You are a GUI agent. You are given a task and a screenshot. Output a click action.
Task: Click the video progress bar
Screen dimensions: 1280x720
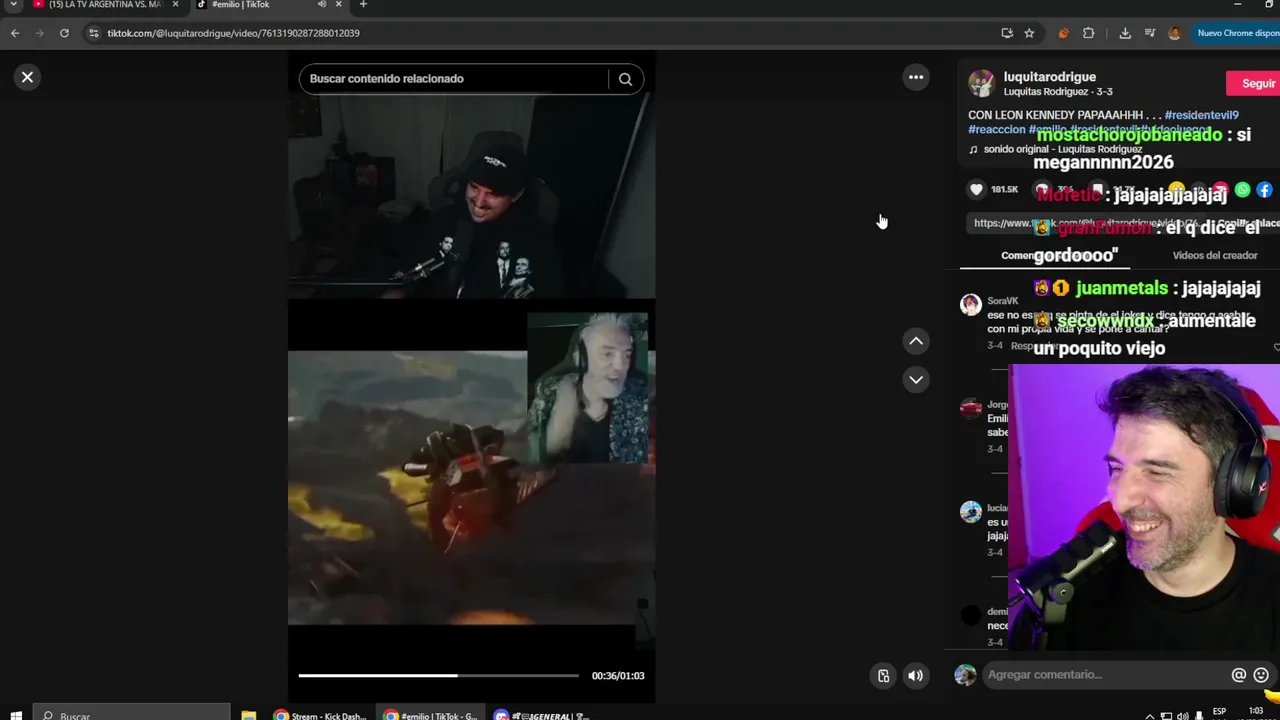pyautogui.click(x=438, y=676)
